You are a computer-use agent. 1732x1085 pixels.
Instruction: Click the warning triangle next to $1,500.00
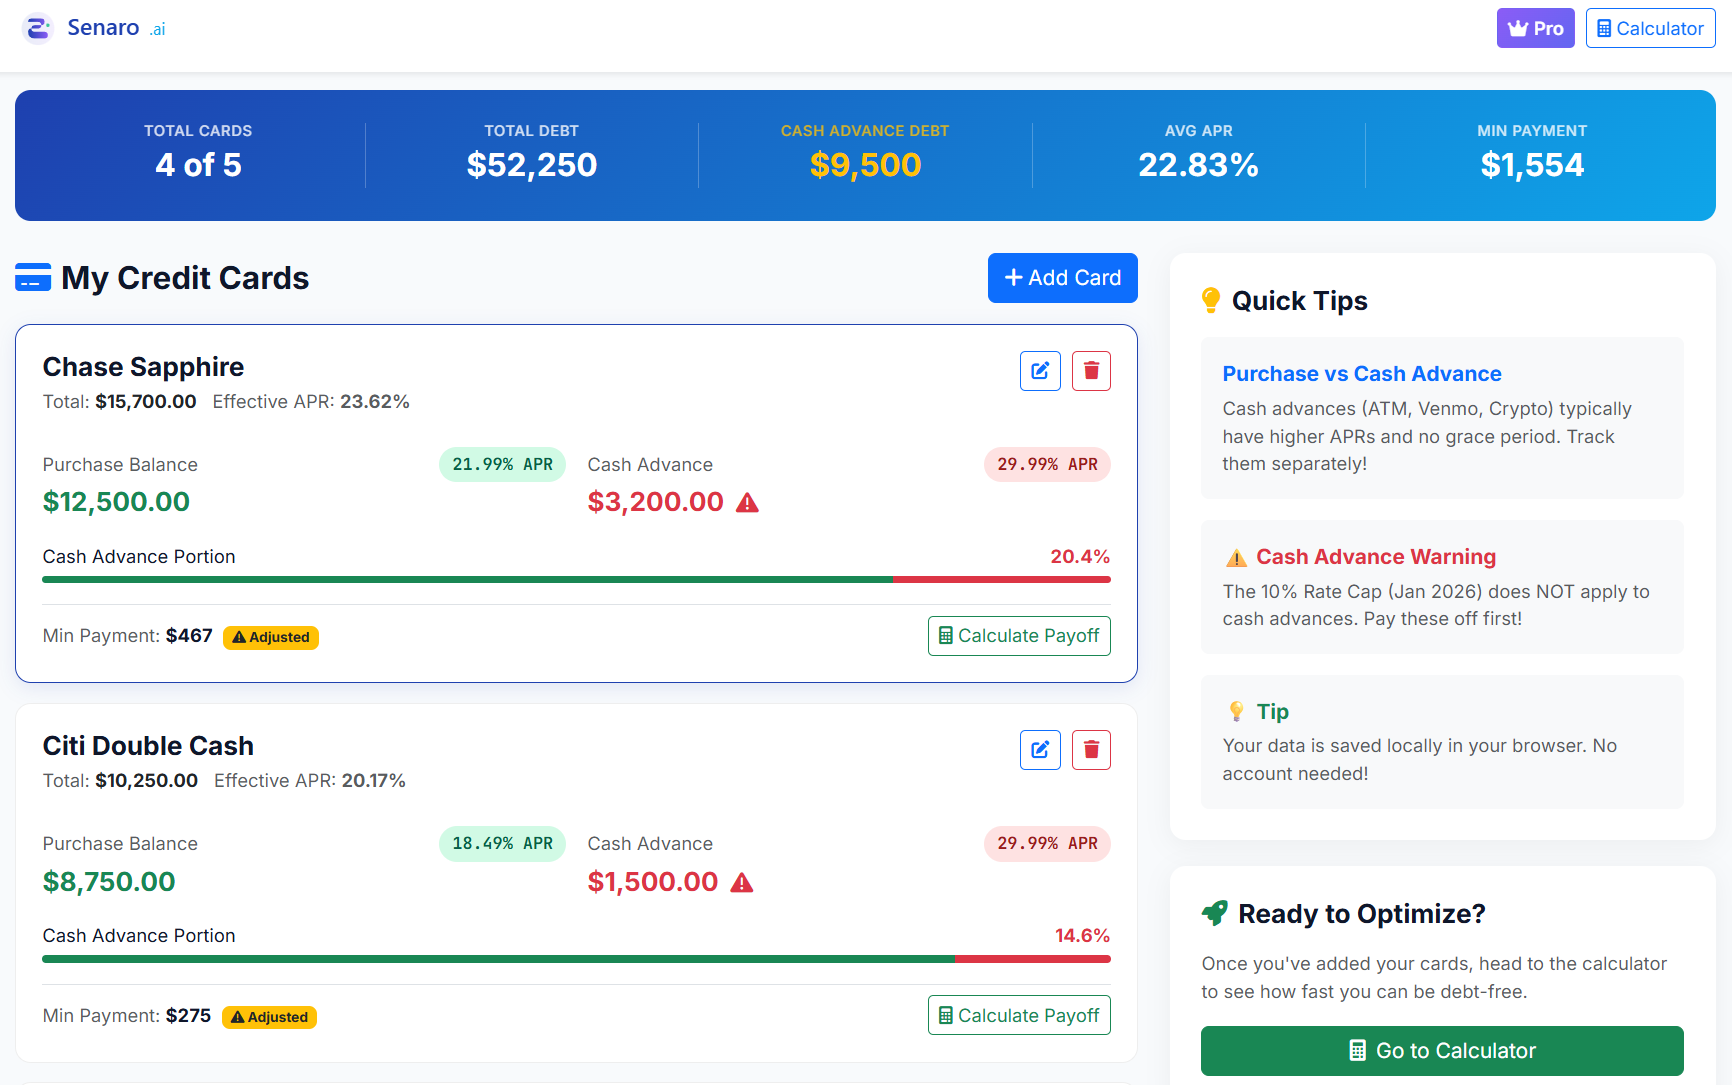(741, 882)
